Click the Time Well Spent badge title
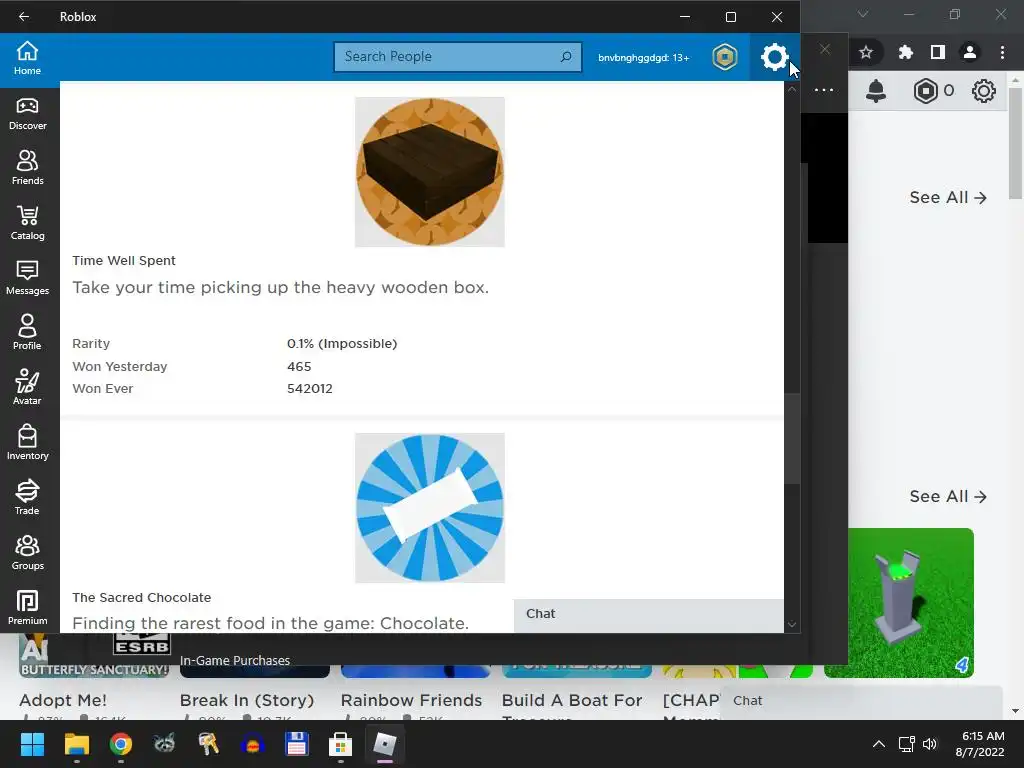Image resolution: width=1024 pixels, height=768 pixels. [124, 260]
